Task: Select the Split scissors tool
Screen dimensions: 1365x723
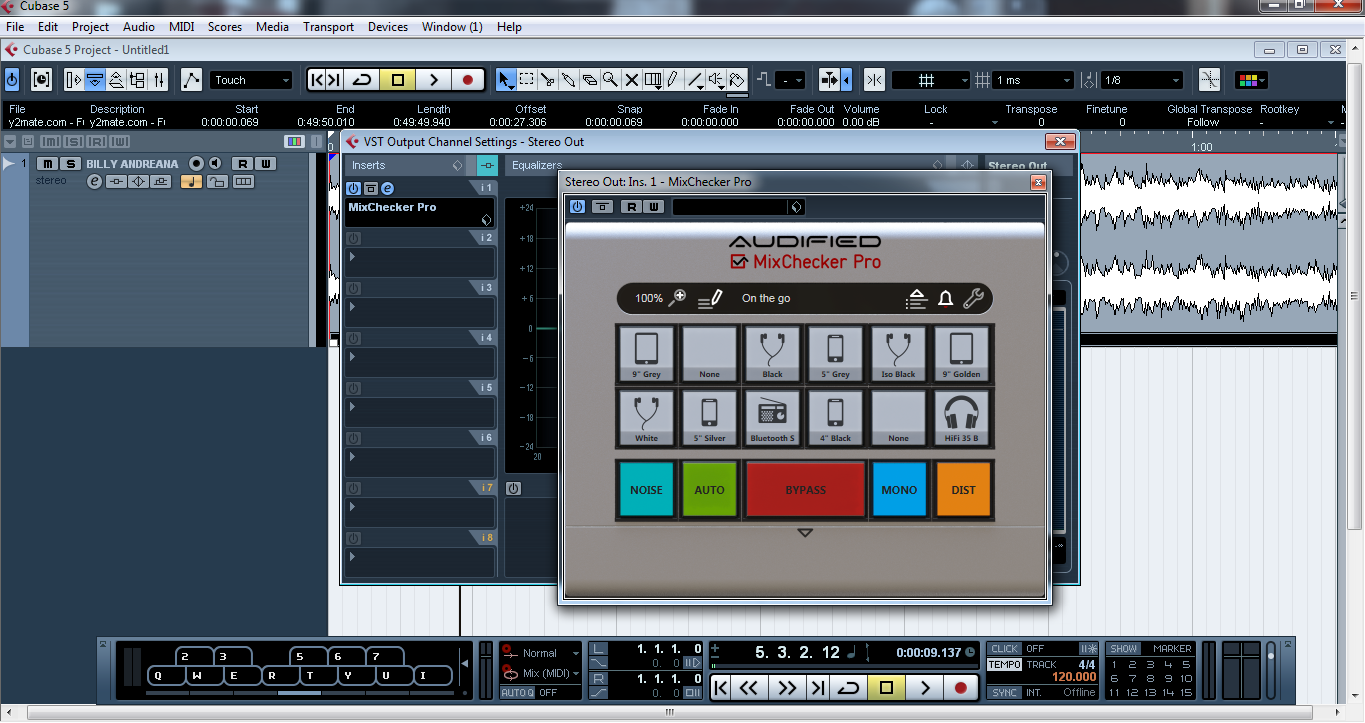Action: point(548,80)
